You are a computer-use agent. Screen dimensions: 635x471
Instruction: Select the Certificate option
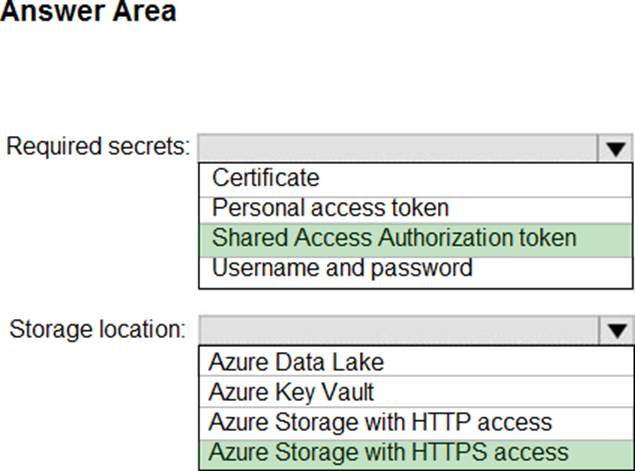[x=266, y=178]
